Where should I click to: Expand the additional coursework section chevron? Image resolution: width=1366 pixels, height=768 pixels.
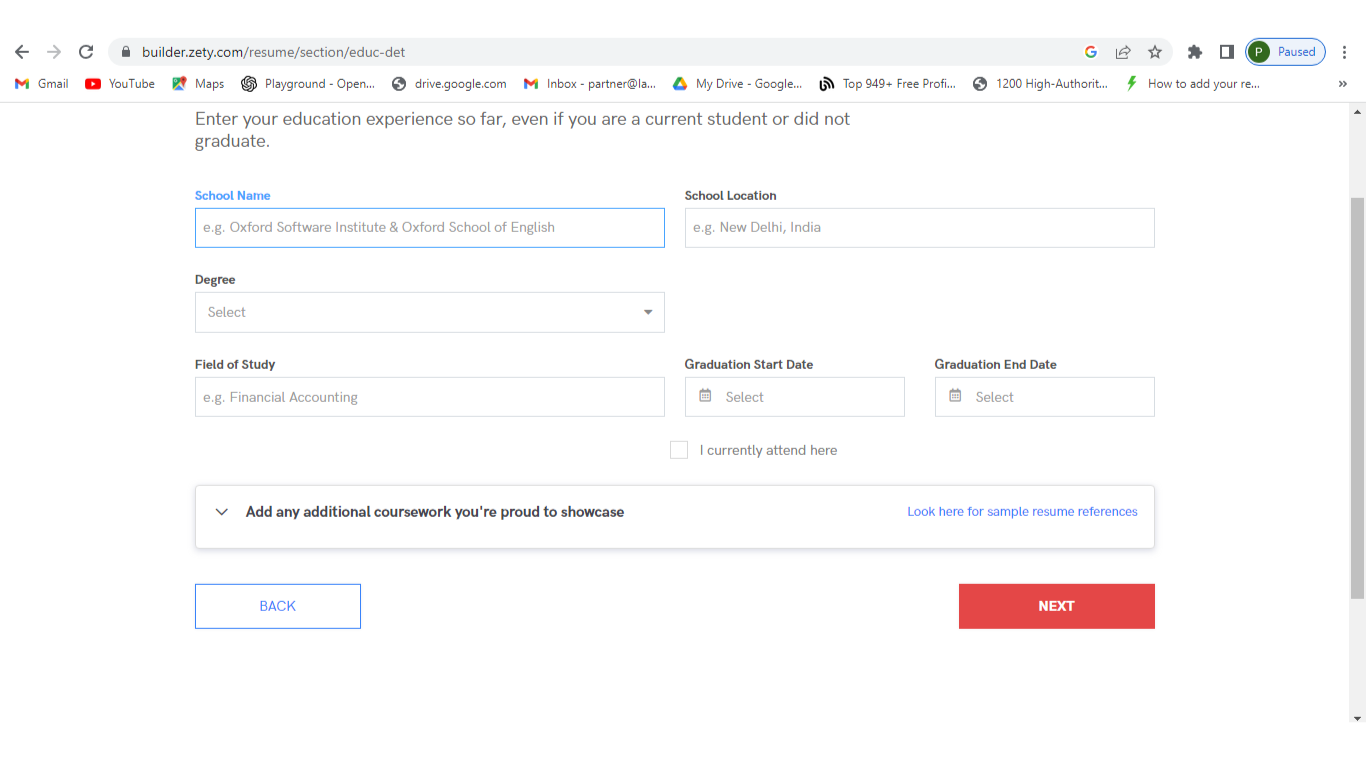(x=222, y=512)
